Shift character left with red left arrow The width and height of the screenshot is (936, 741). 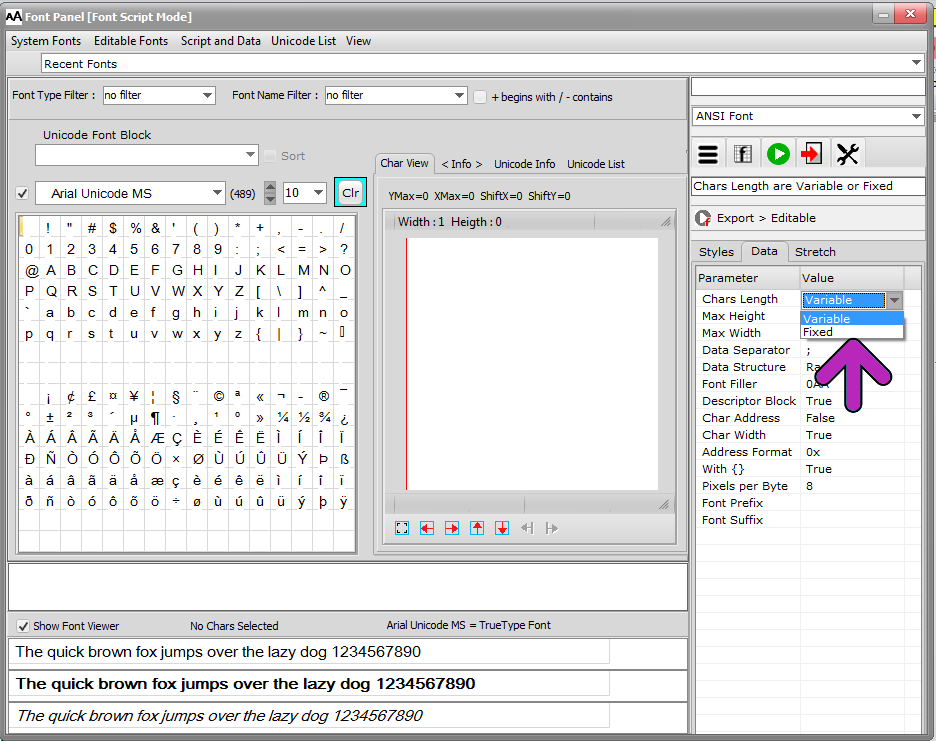[x=427, y=528]
